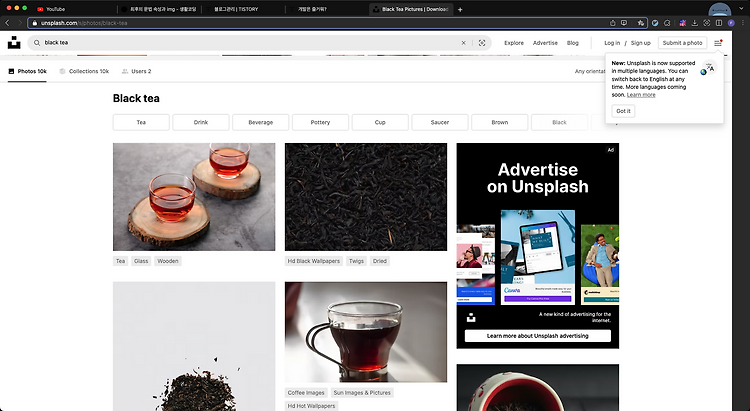Click the Hd Hot Wallpapers tag

click(x=311, y=406)
